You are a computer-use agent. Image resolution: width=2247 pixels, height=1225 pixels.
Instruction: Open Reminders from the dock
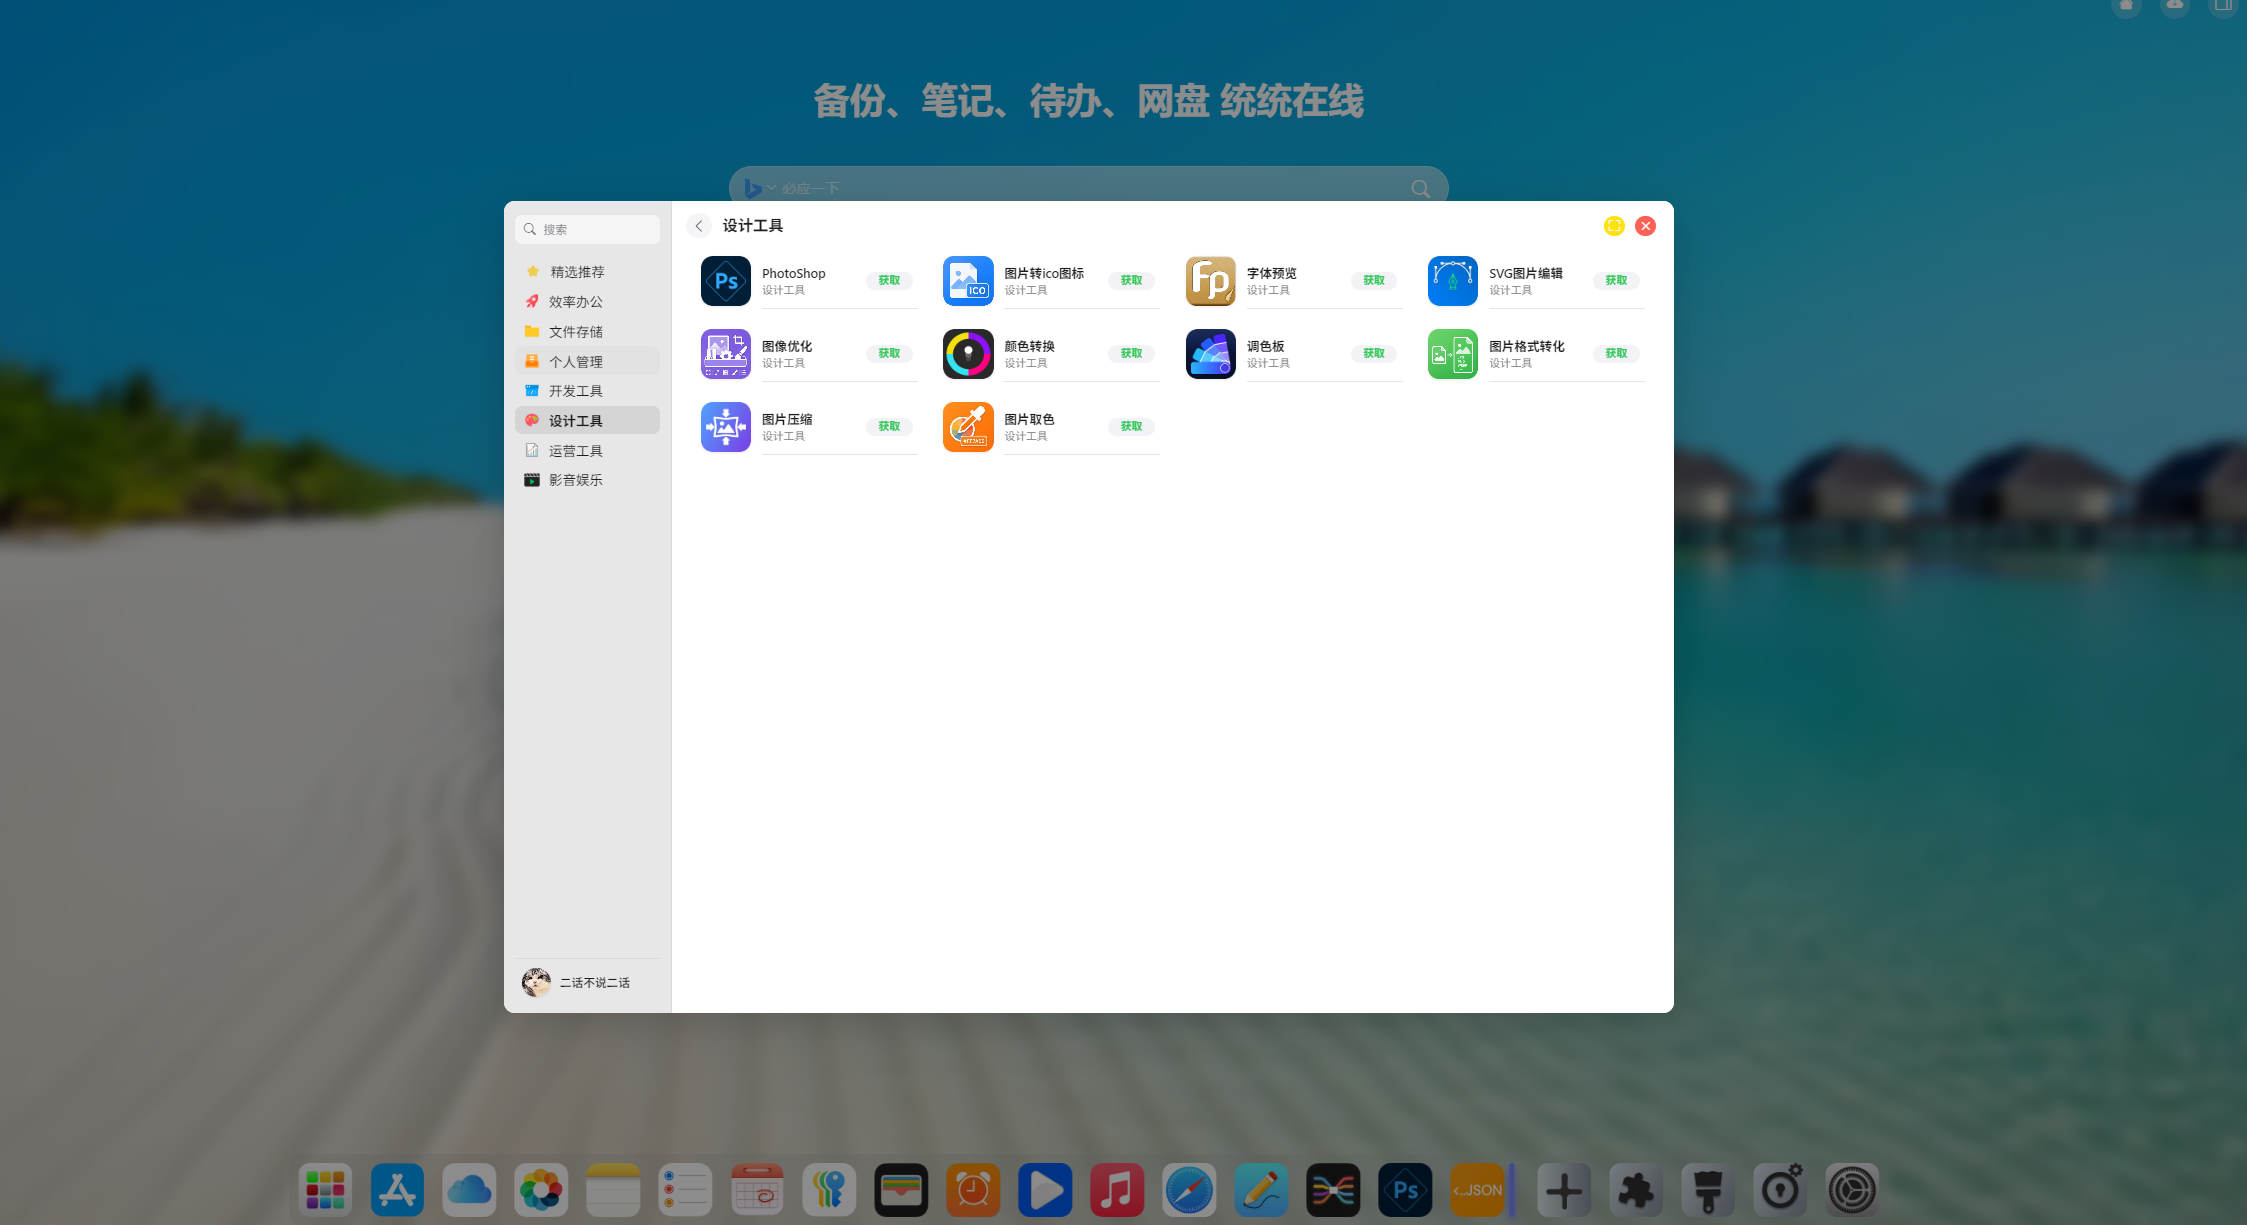click(685, 1190)
